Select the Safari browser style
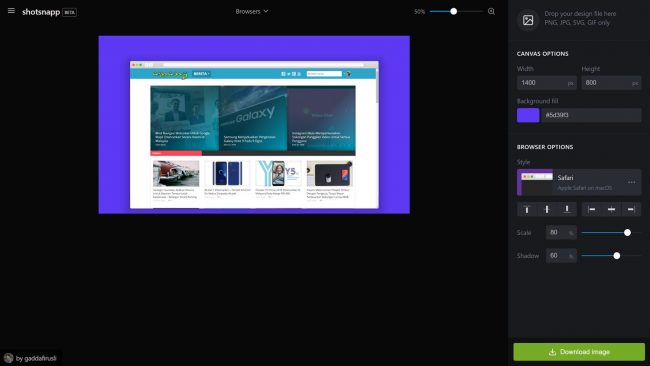Image resolution: width=650 pixels, height=366 pixels. pos(579,182)
